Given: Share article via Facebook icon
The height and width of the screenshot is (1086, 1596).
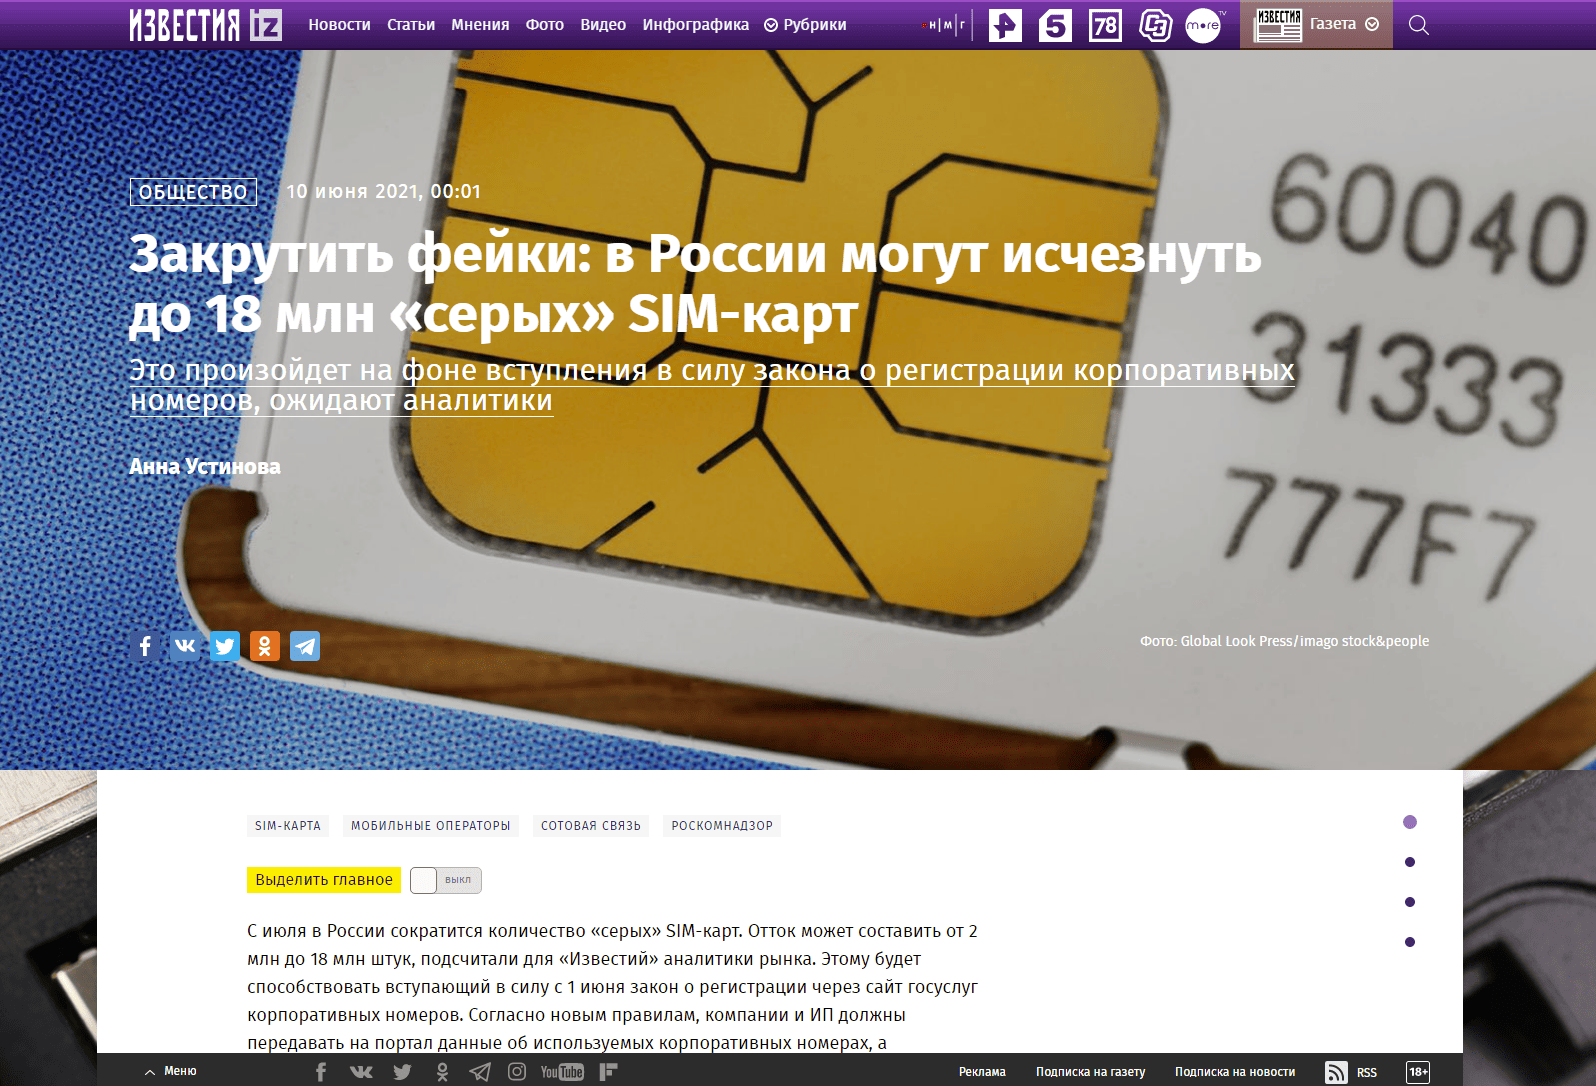Looking at the screenshot, I should (x=145, y=646).
